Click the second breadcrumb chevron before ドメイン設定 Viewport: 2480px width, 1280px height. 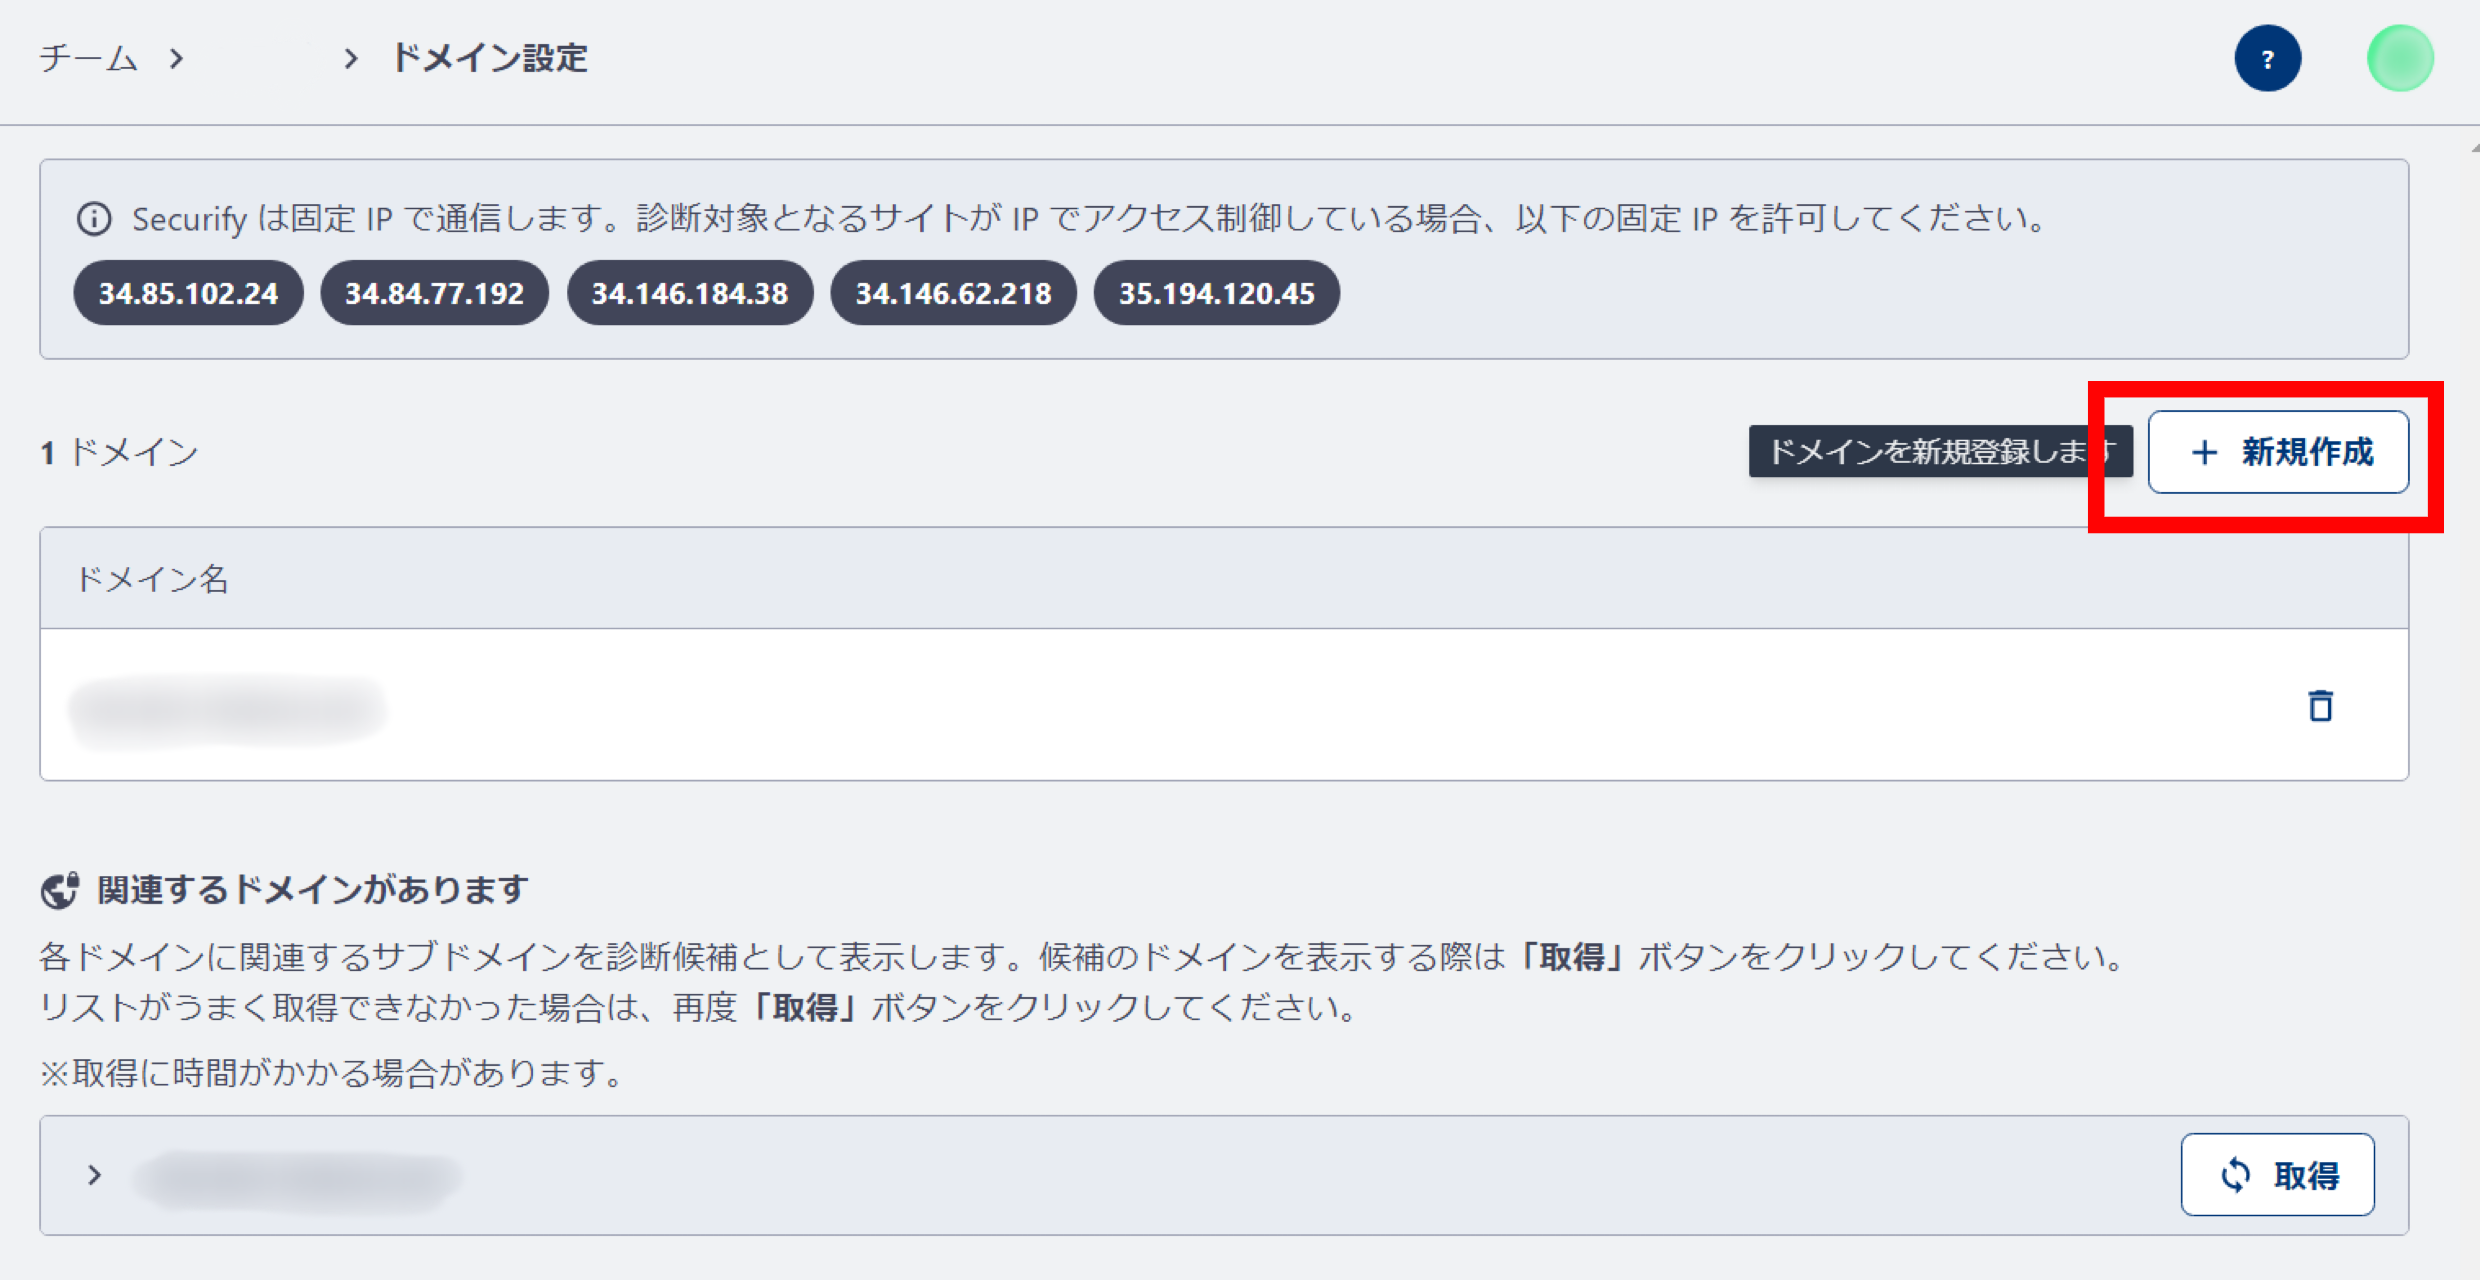click(350, 59)
